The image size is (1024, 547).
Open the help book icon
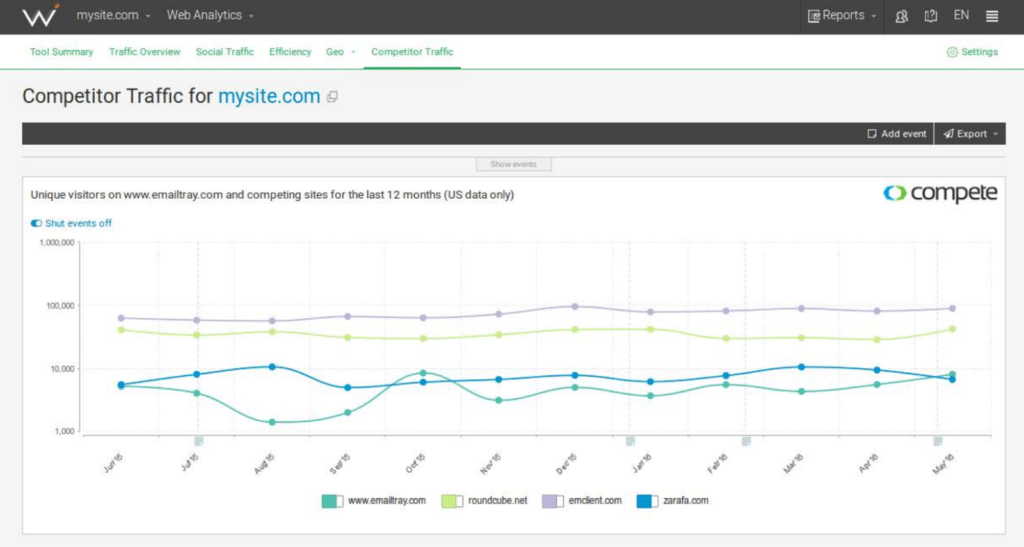pos(931,16)
